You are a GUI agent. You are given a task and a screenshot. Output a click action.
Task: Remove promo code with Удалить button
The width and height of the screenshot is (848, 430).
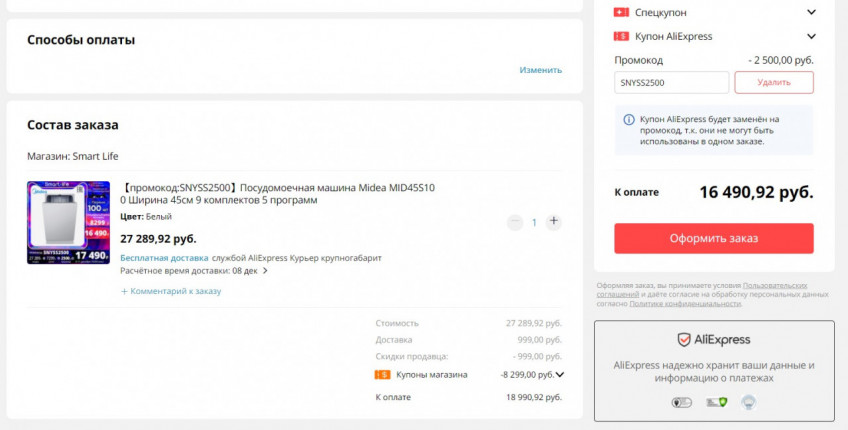tap(773, 82)
